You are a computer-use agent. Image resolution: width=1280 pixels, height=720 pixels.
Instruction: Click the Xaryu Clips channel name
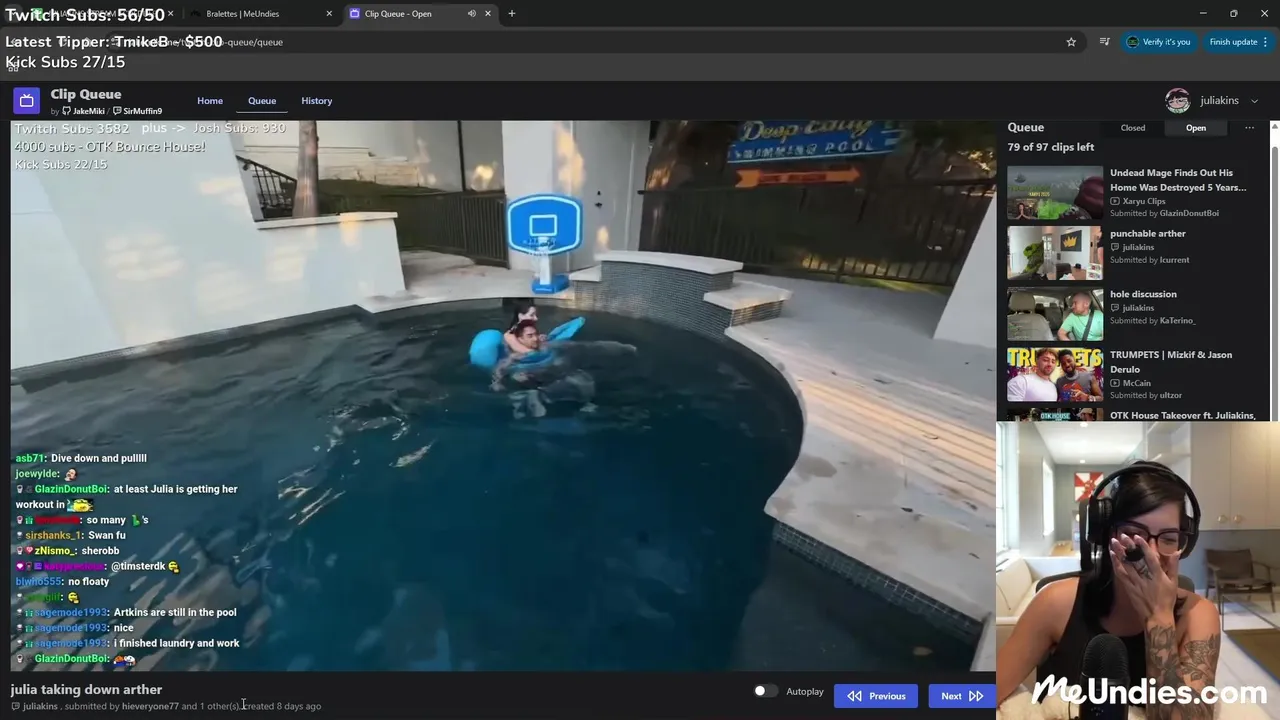(1144, 201)
